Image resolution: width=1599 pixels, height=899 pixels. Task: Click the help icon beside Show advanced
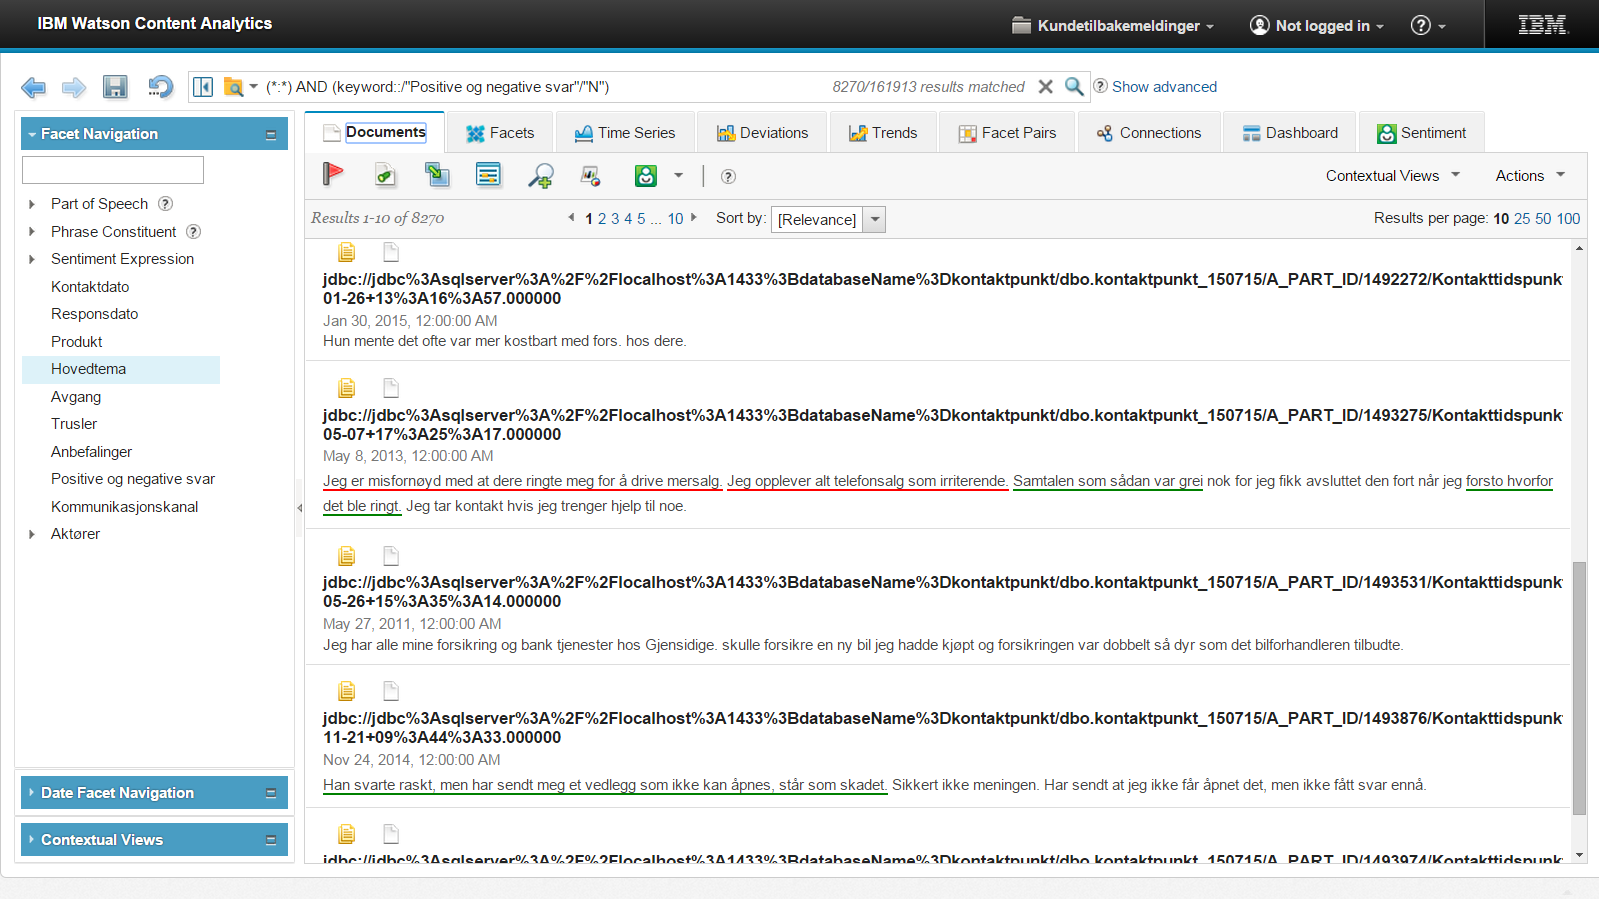(1100, 86)
